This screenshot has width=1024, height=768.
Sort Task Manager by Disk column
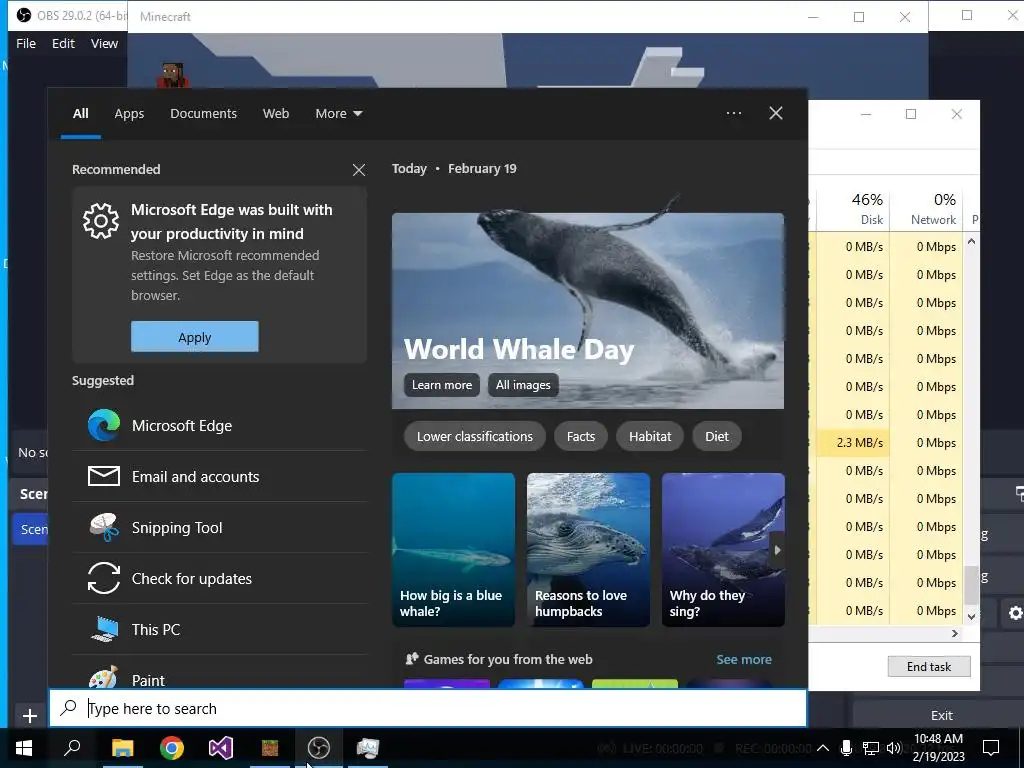pyautogui.click(x=853, y=209)
